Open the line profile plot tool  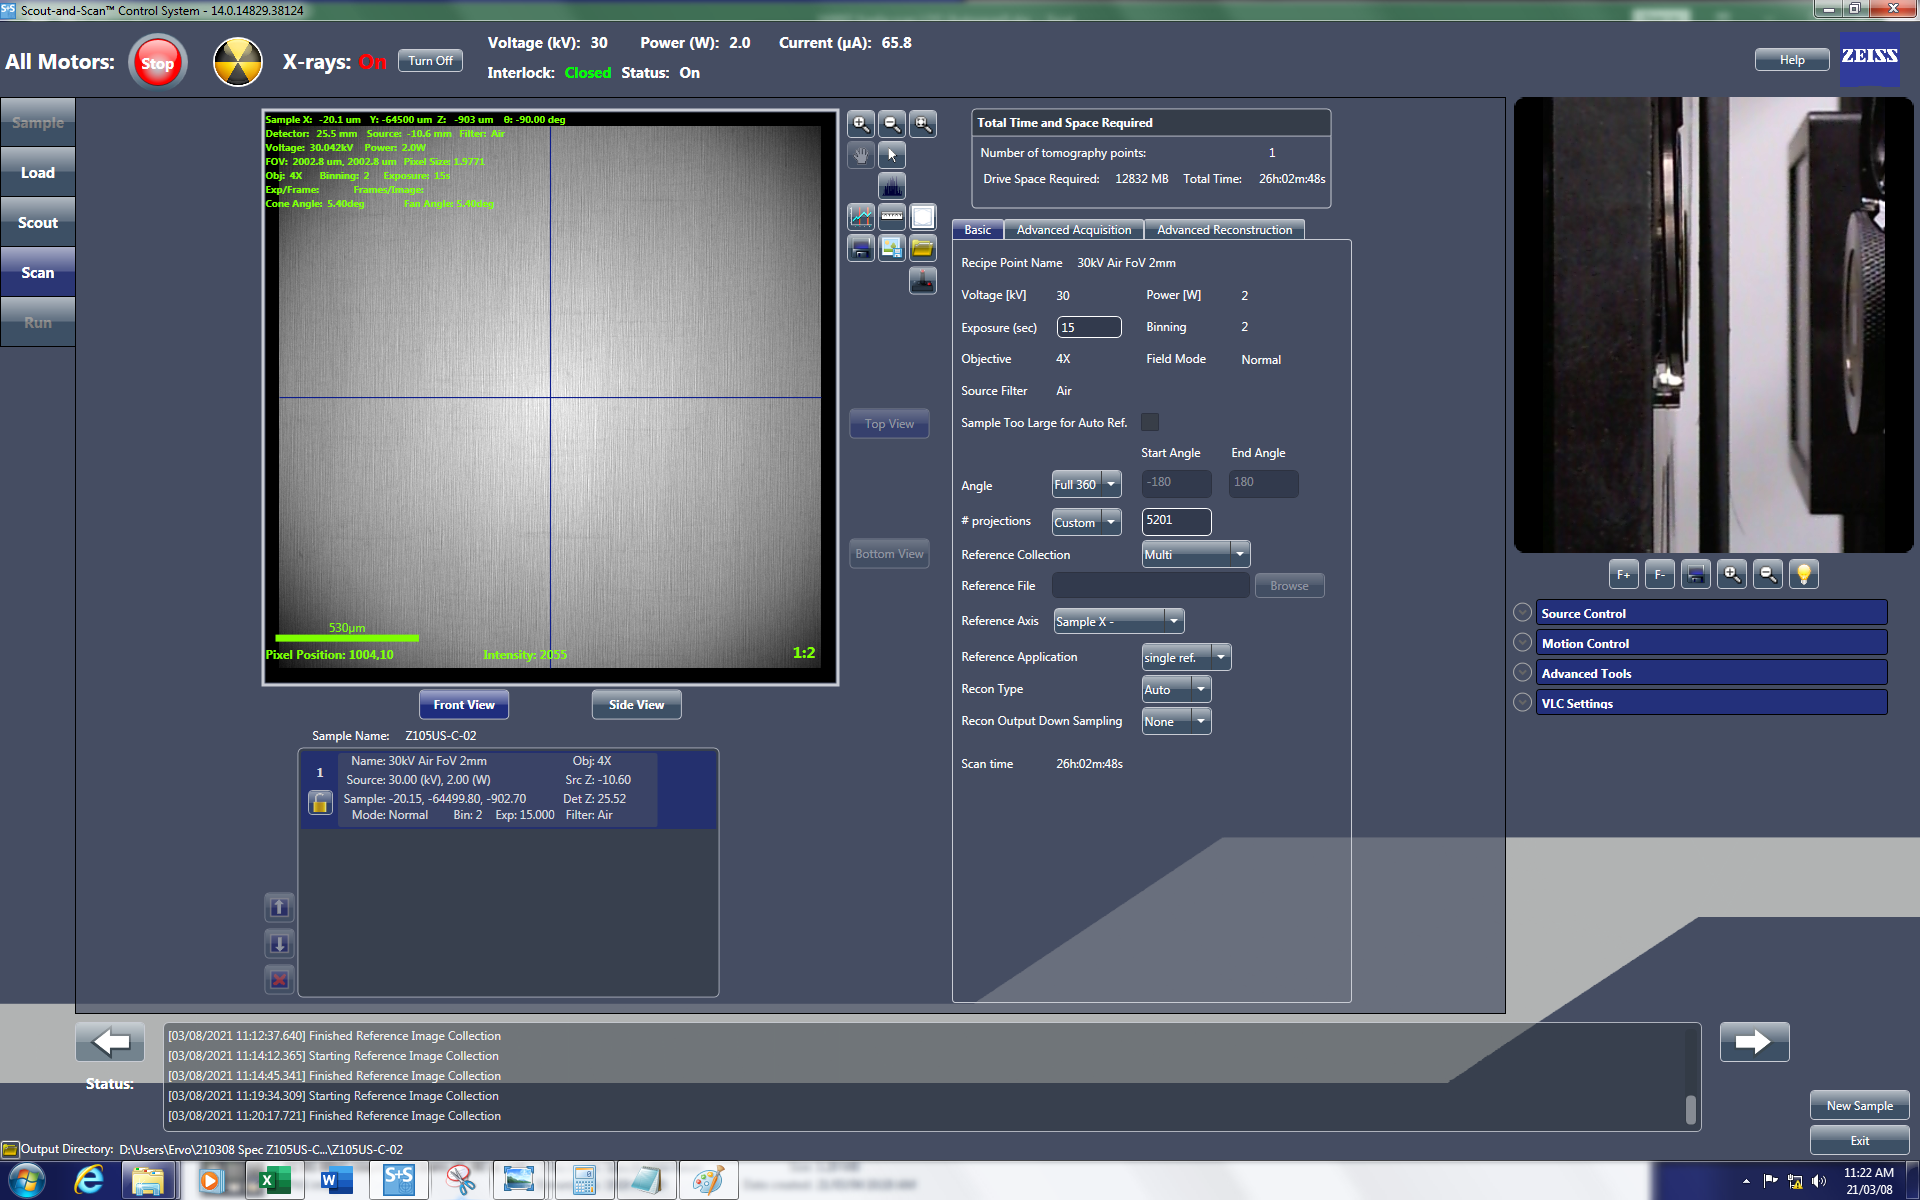pyautogui.click(x=860, y=217)
